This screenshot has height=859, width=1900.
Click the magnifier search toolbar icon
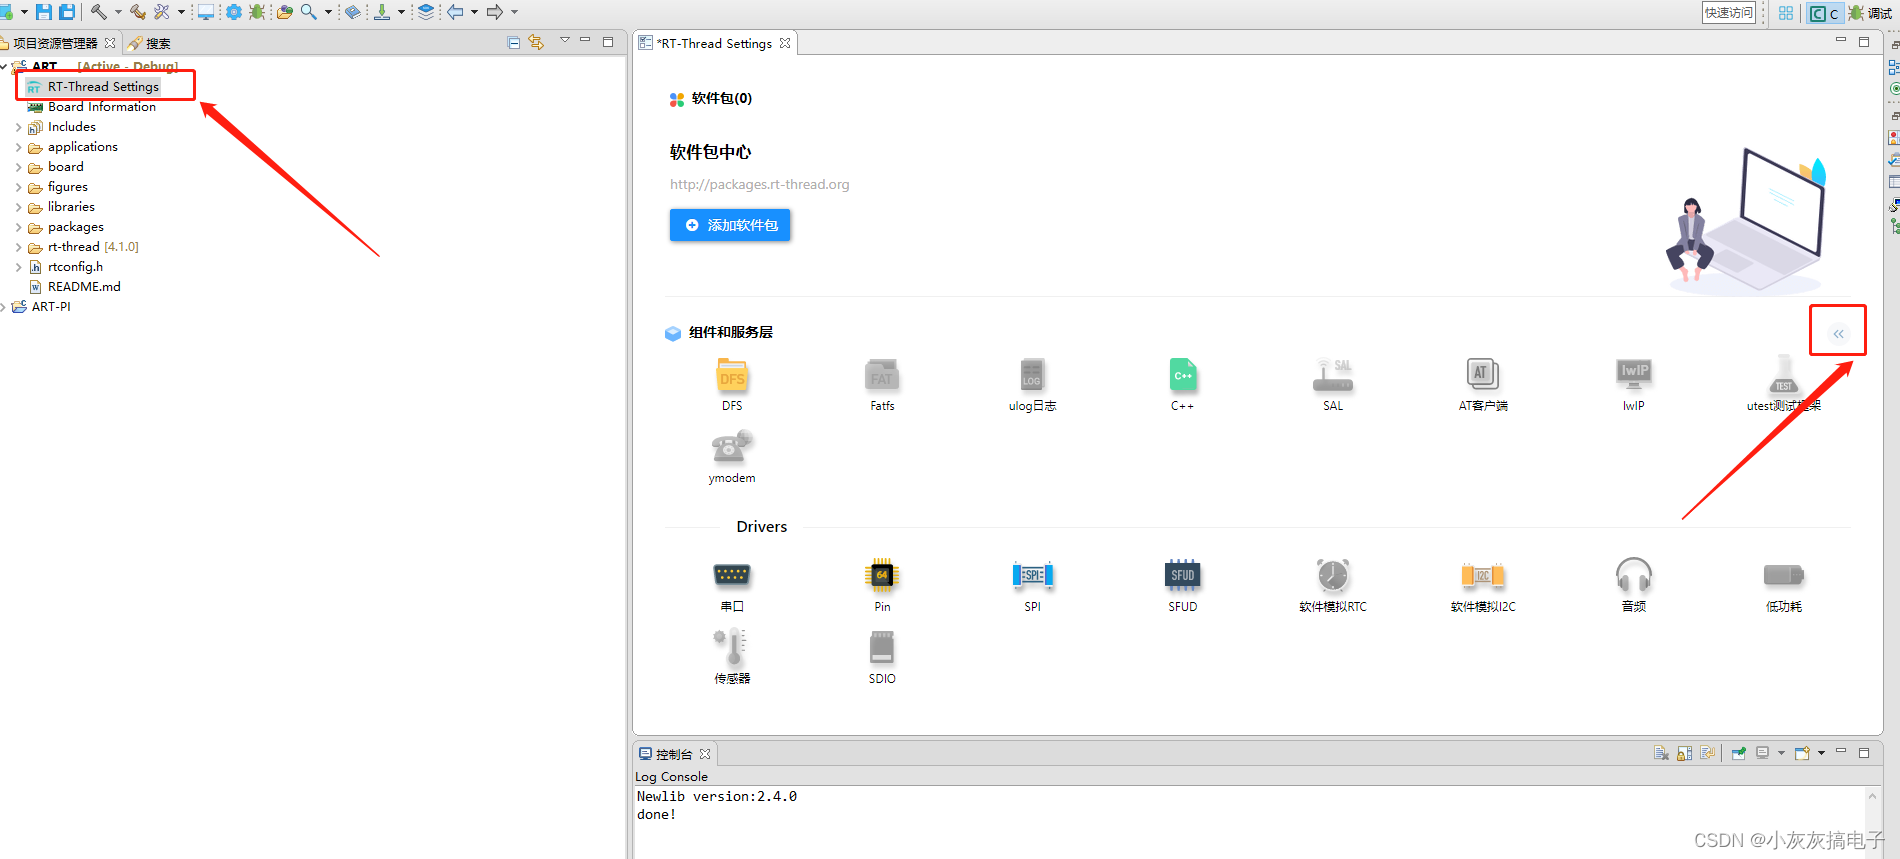coord(308,12)
